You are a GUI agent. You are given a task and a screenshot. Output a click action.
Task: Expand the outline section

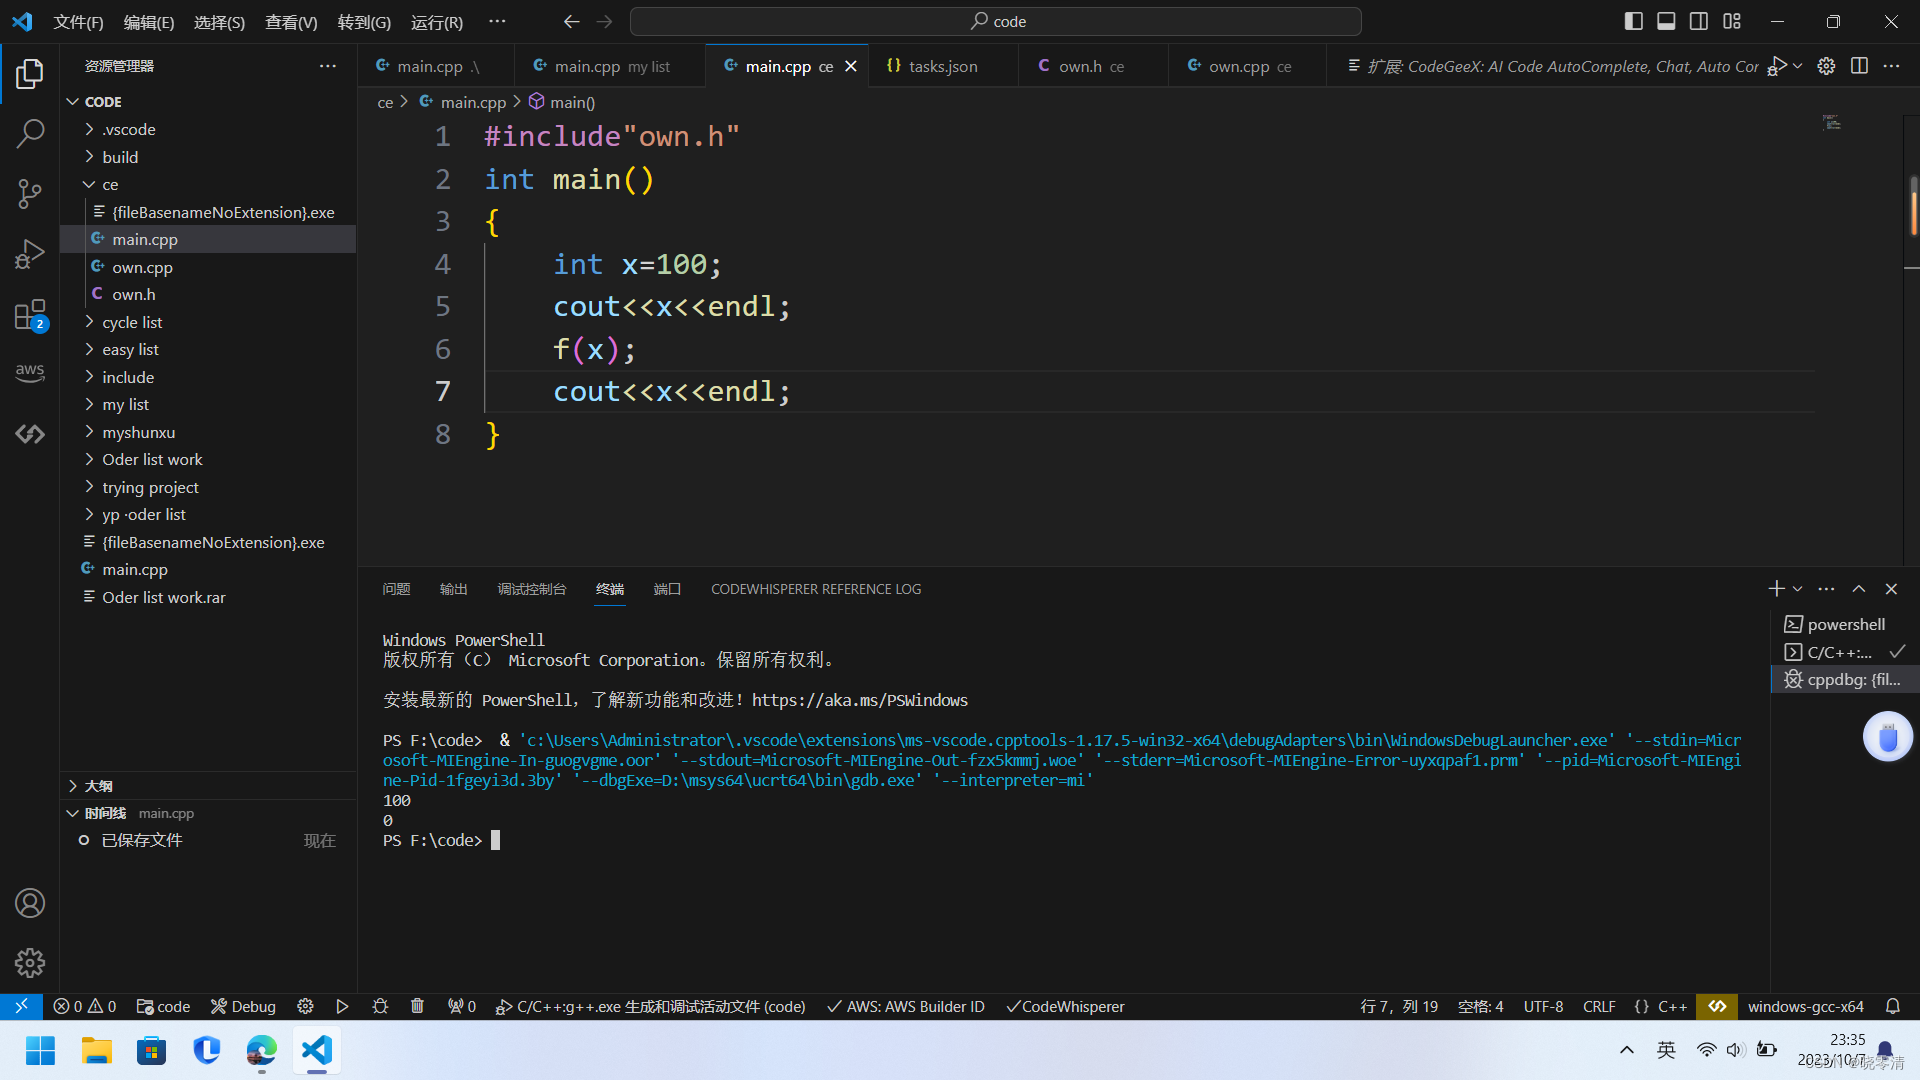pyautogui.click(x=208, y=786)
